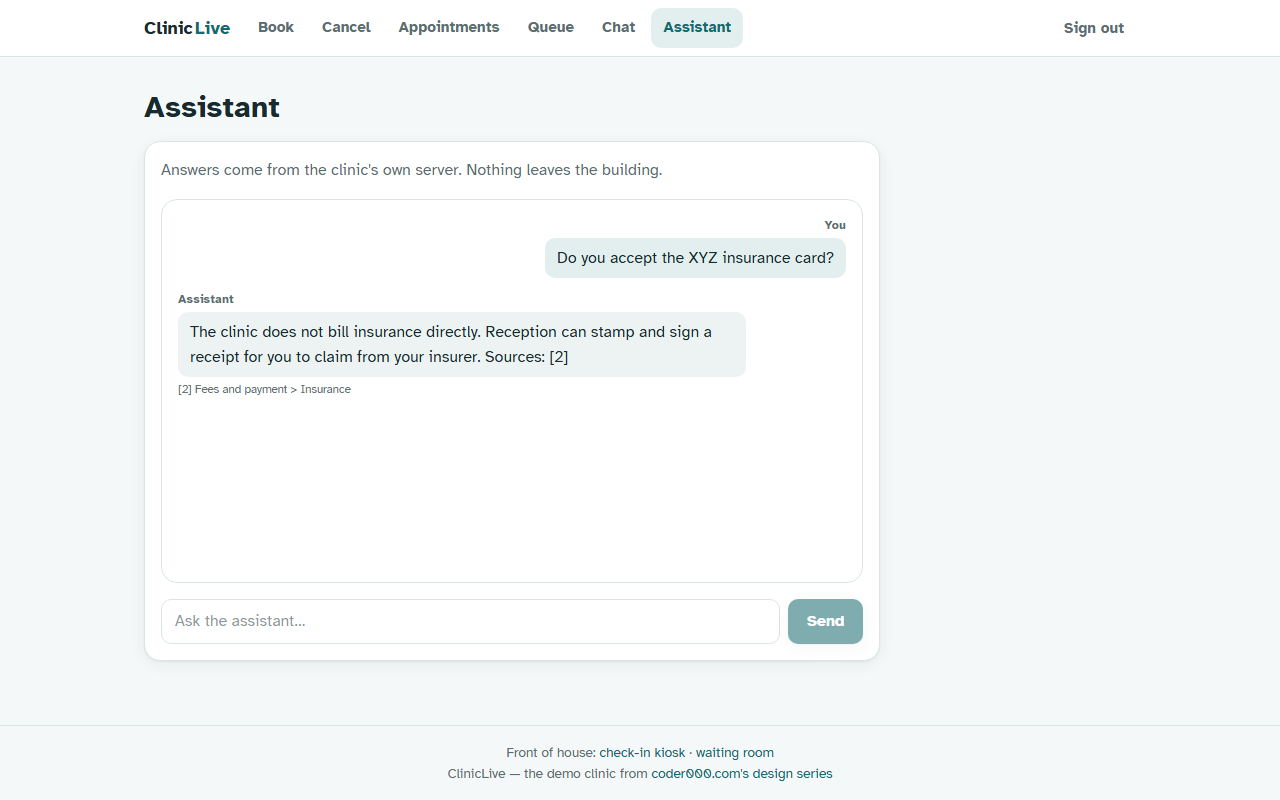Open the Queue page
The width and height of the screenshot is (1280, 800).
click(551, 27)
